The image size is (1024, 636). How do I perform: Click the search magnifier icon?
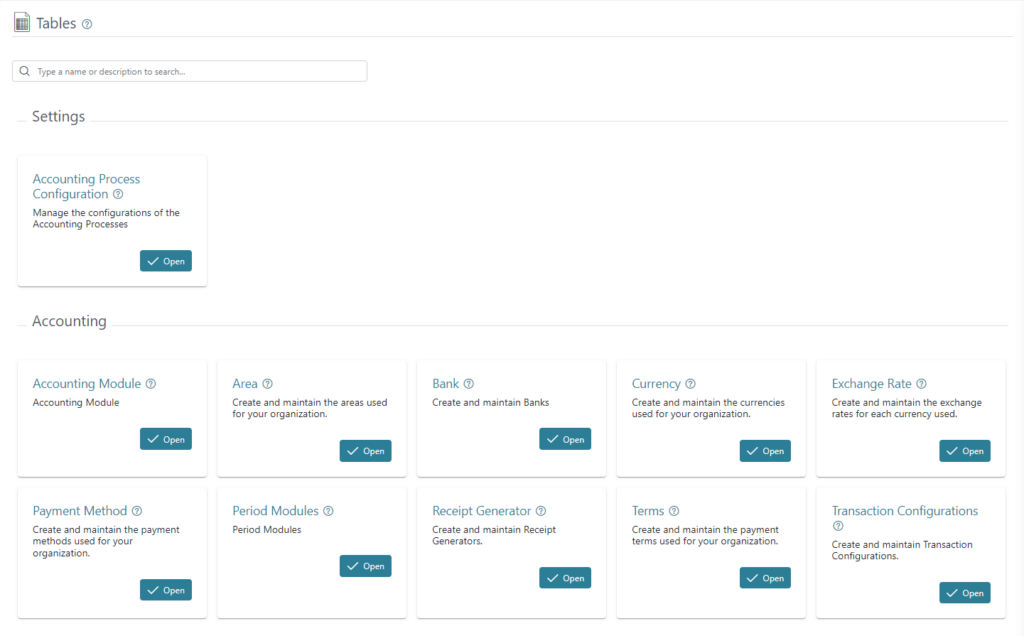point(25,71)
